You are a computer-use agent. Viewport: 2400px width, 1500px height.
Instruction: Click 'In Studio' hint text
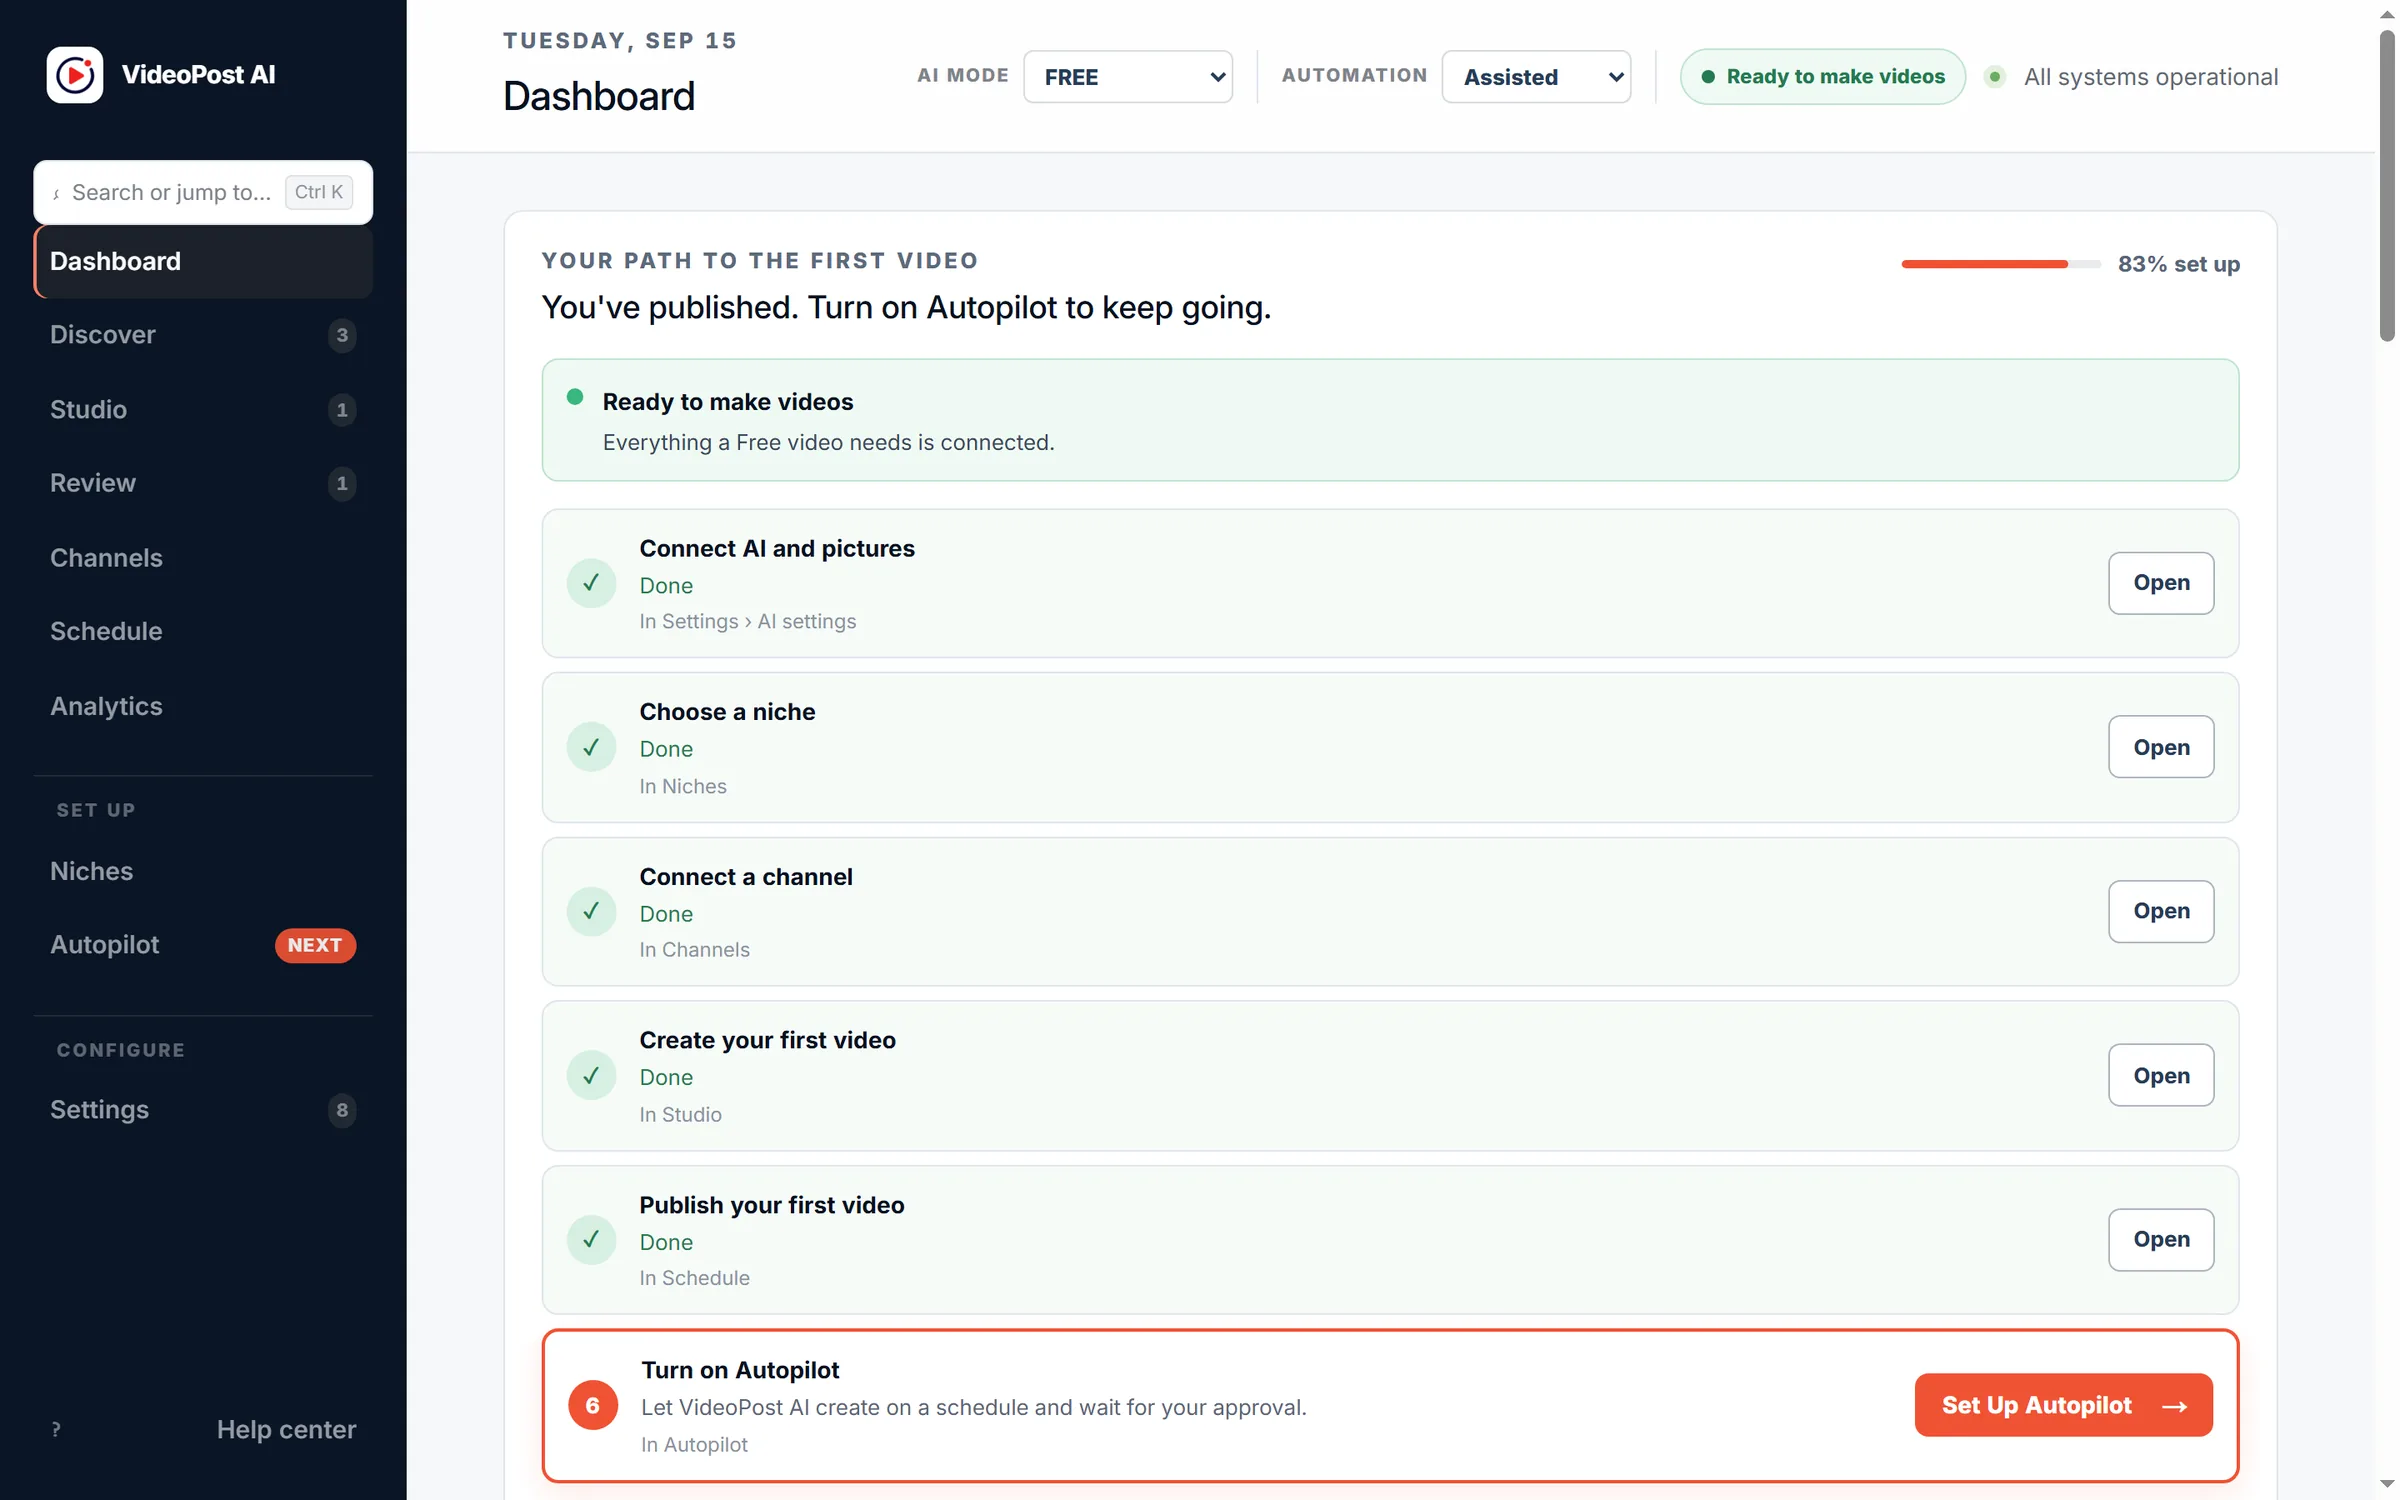tap(681, 1115)
